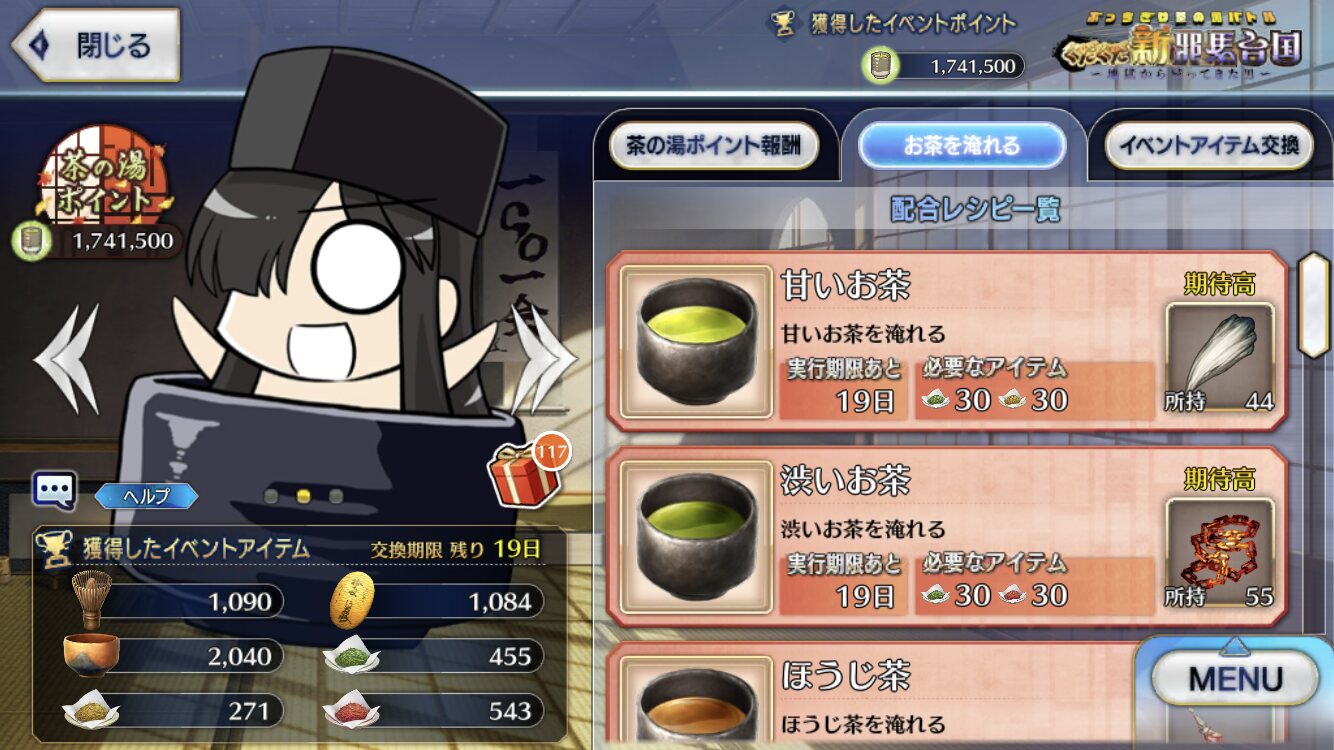This screenshot has width=1334, height=750.
Task: Switch to 茶の湯ポイント報酬 tab
Action: pyautogui.click(x=714, y=146)
